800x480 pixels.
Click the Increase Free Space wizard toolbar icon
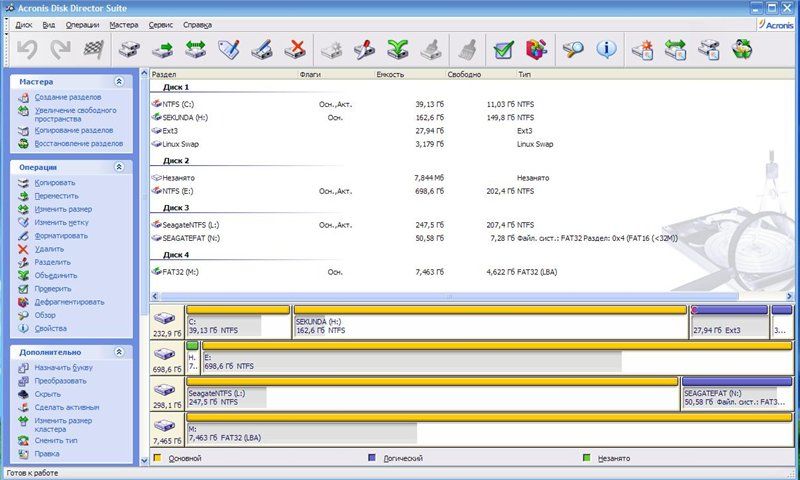tap(676, 49)
